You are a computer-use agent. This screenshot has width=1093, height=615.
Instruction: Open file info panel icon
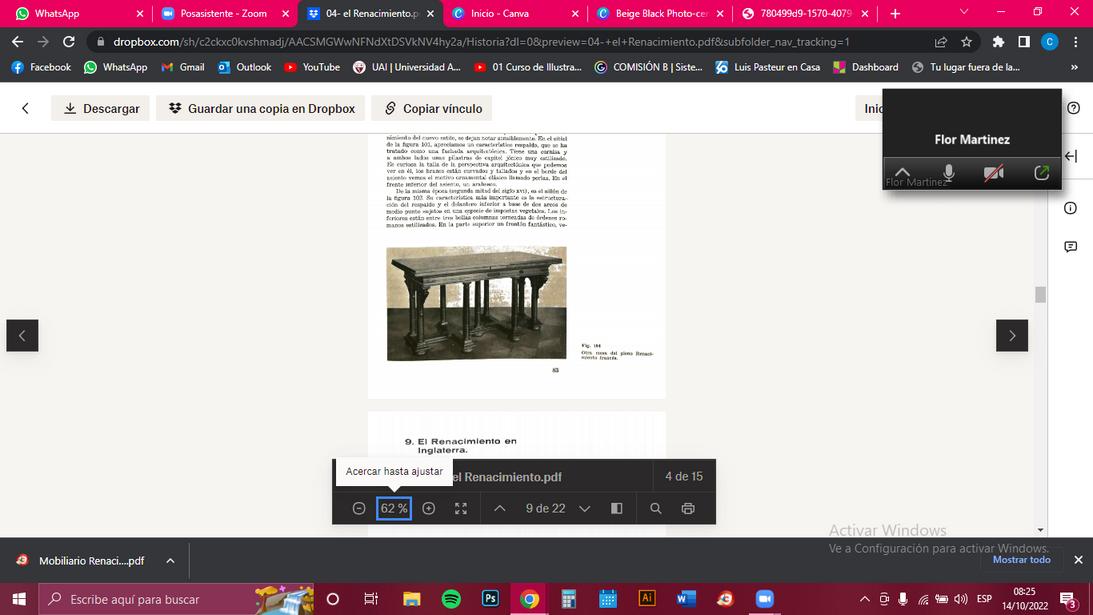pos(1071,208)
